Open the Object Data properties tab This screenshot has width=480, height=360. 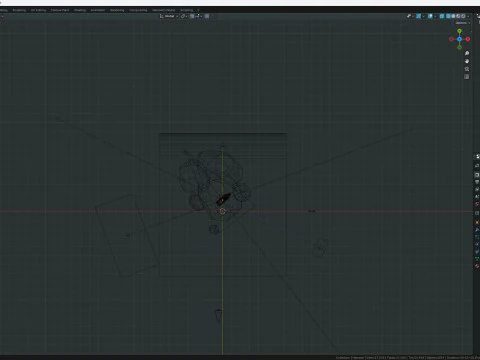[477, 258]
